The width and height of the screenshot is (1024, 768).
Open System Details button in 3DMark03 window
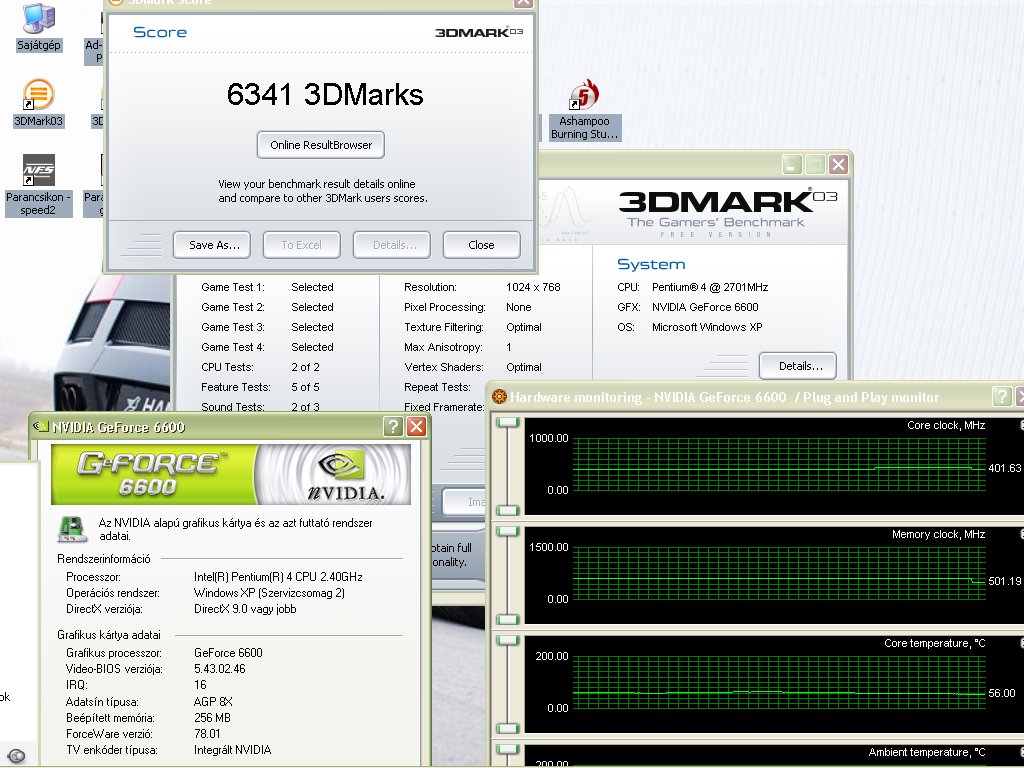coord(797,366)
